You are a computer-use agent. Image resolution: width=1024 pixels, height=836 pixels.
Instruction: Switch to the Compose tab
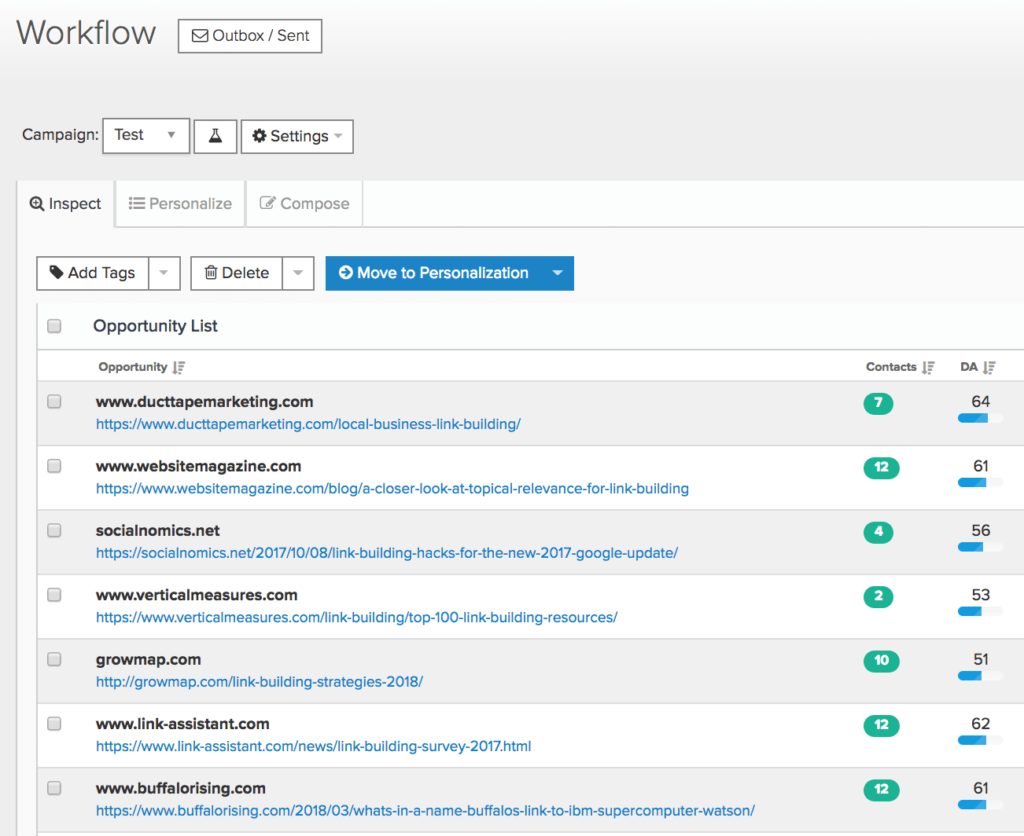[x=305, y=203]
